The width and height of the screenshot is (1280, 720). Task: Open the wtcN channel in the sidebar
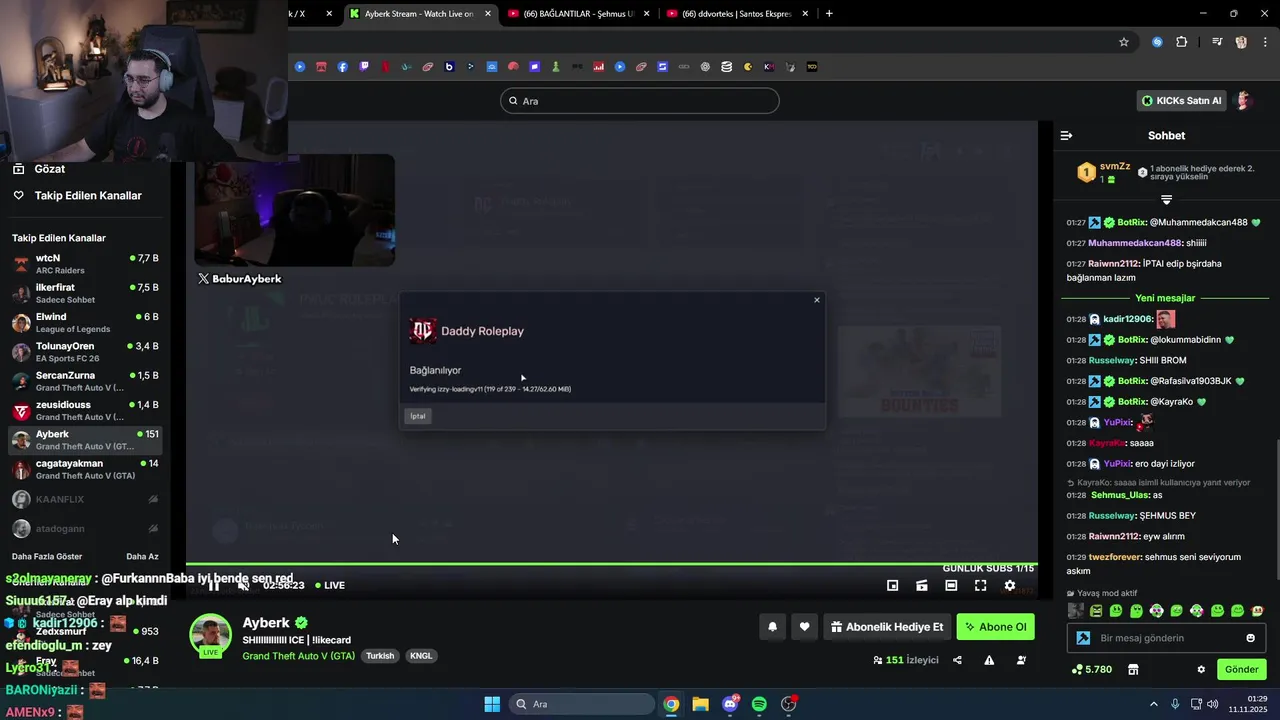(85, 264)
